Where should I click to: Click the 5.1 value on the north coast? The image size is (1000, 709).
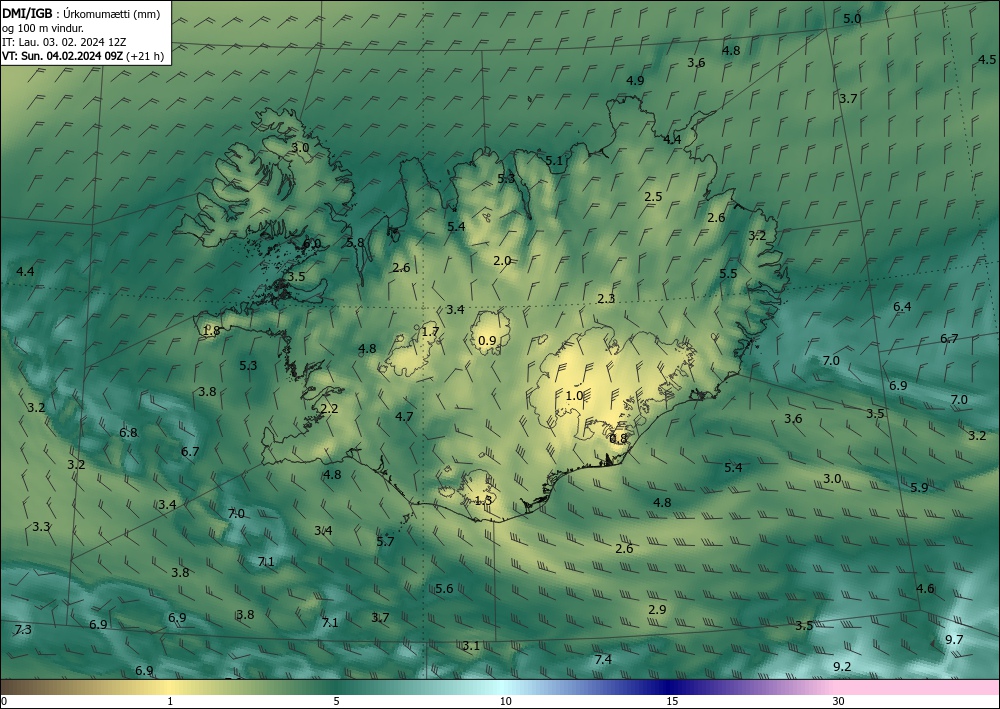coord(554,161)
